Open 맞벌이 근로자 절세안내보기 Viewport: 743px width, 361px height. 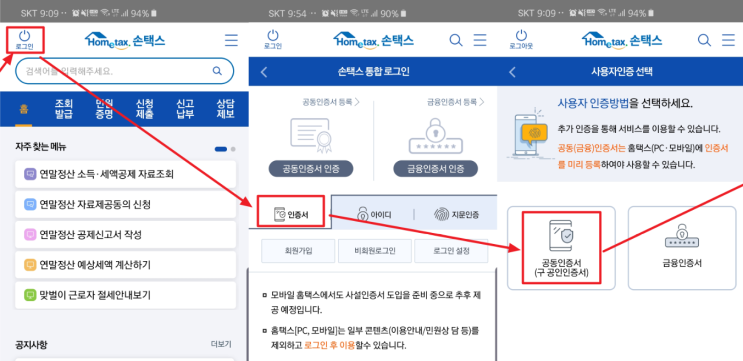(126, 295)
